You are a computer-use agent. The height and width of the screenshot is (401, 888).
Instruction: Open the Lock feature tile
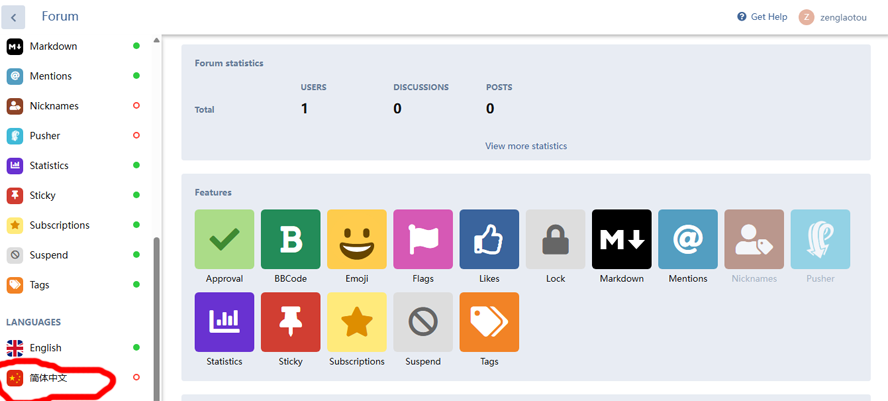(x=555, y=239)
